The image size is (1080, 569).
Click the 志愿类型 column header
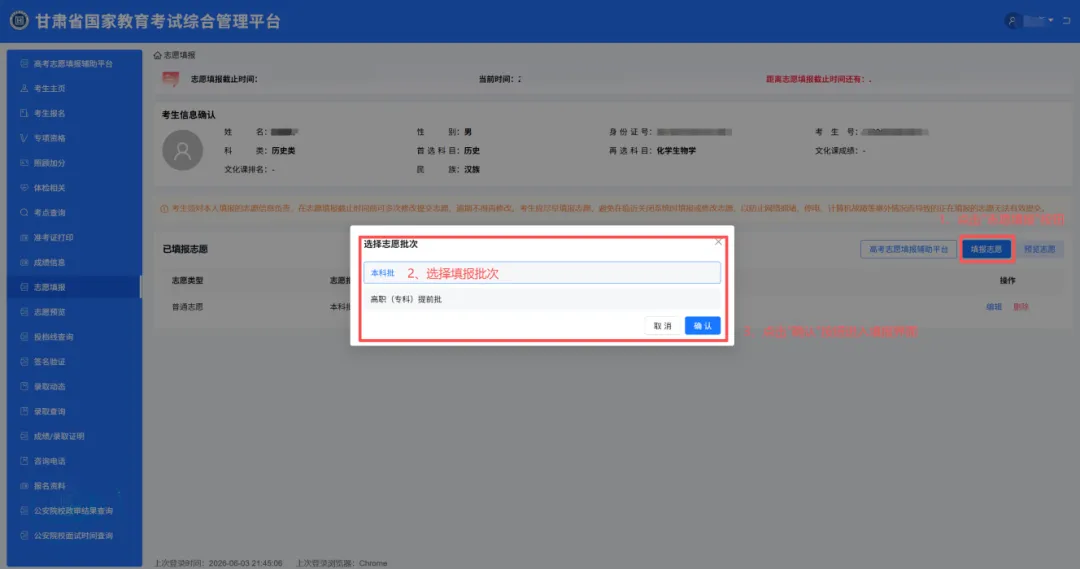click(187, 280)
